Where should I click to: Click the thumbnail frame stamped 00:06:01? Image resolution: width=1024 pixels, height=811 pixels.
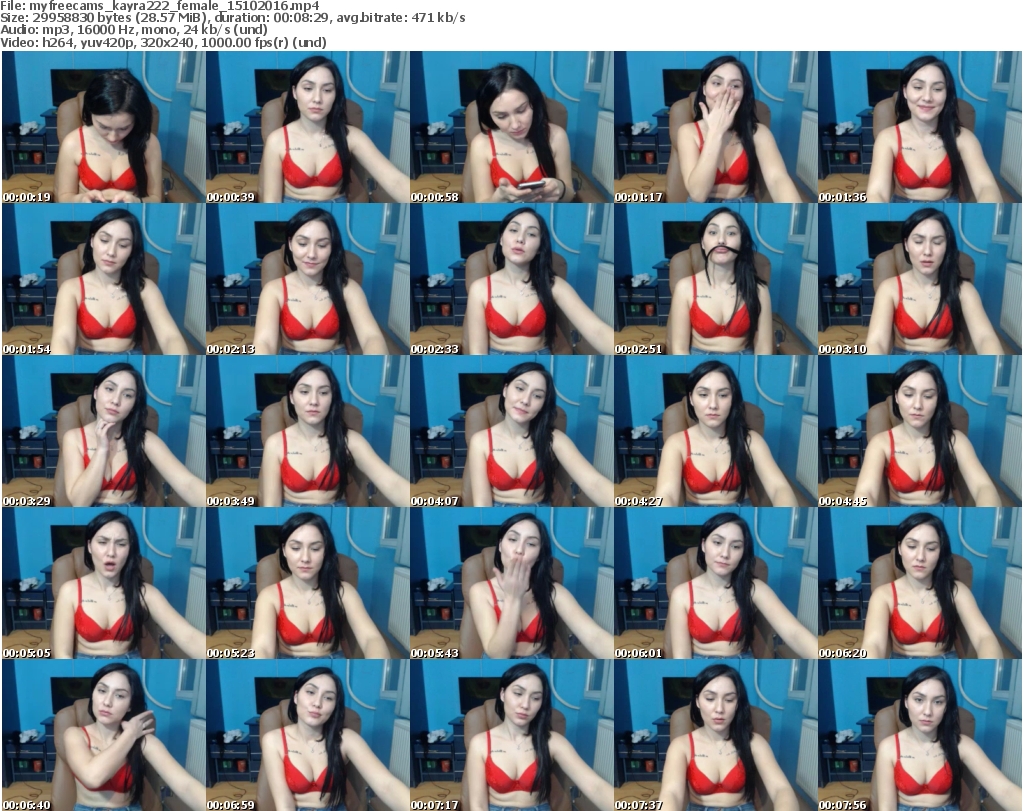coord(716,584)
